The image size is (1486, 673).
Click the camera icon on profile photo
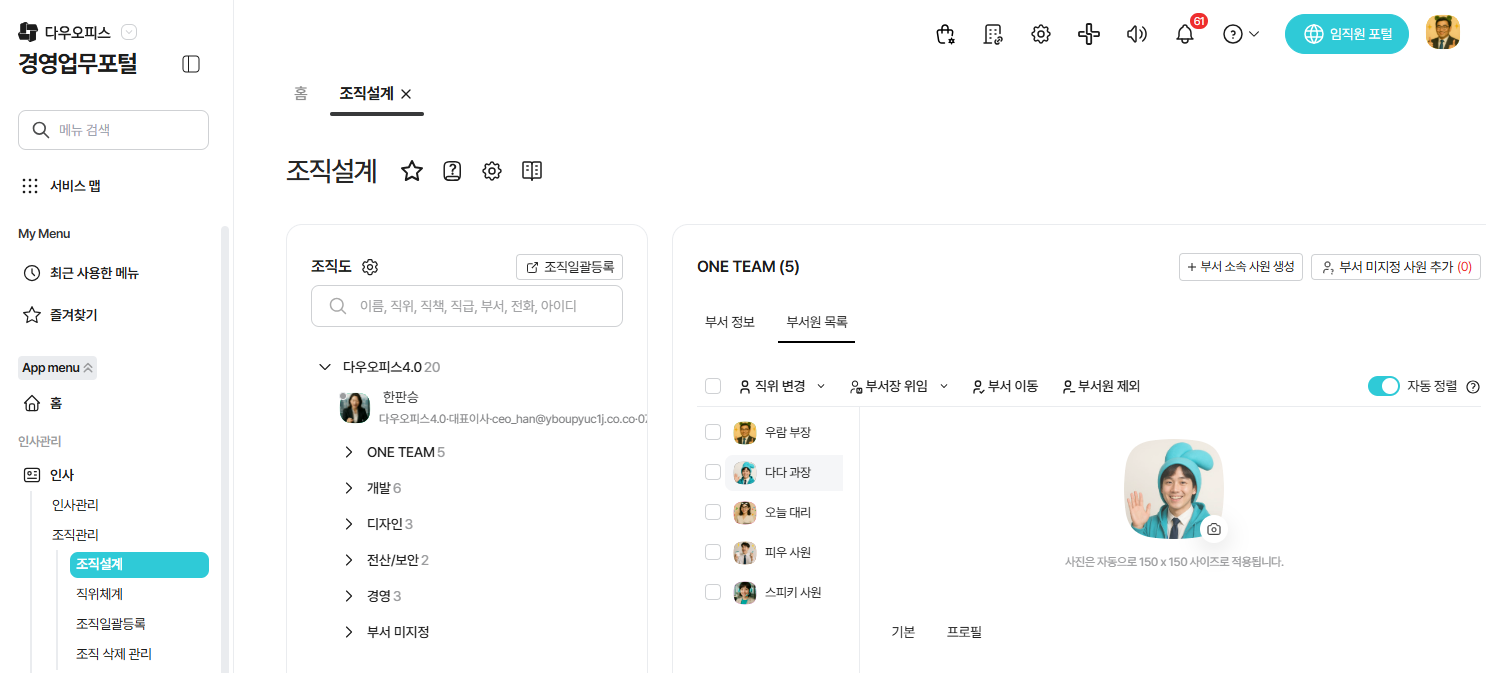1213,529
